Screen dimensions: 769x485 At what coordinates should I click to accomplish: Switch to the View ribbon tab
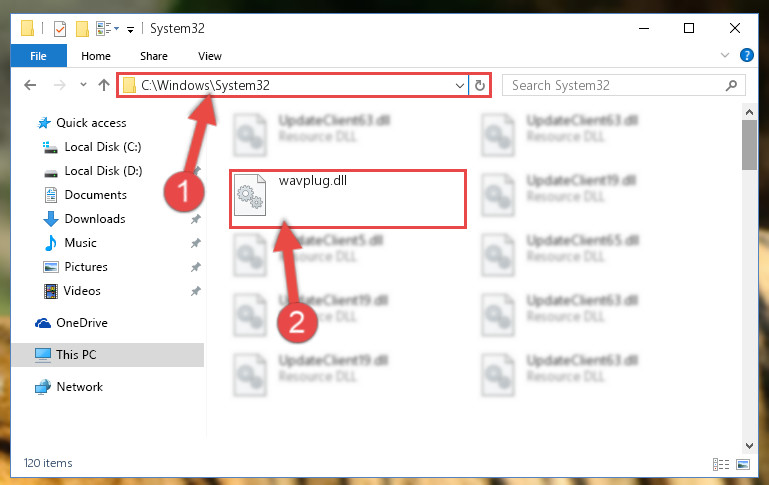(x=210, y=56)
